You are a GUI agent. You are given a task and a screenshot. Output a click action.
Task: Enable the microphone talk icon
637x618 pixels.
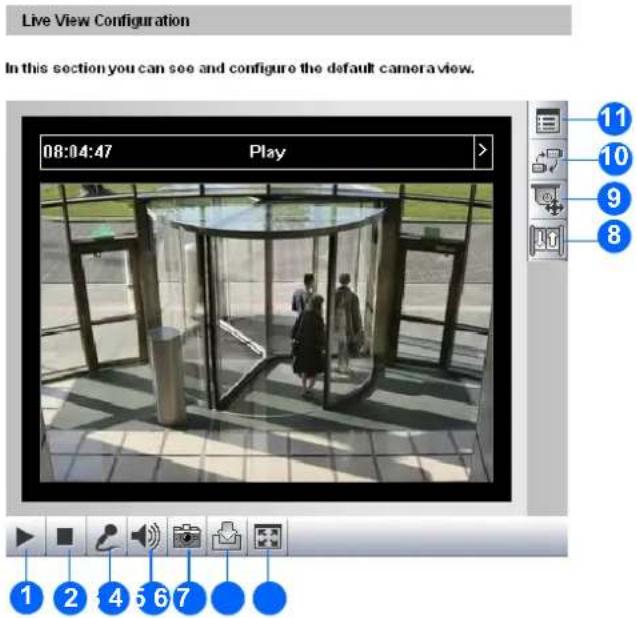(x=107, y=537)
